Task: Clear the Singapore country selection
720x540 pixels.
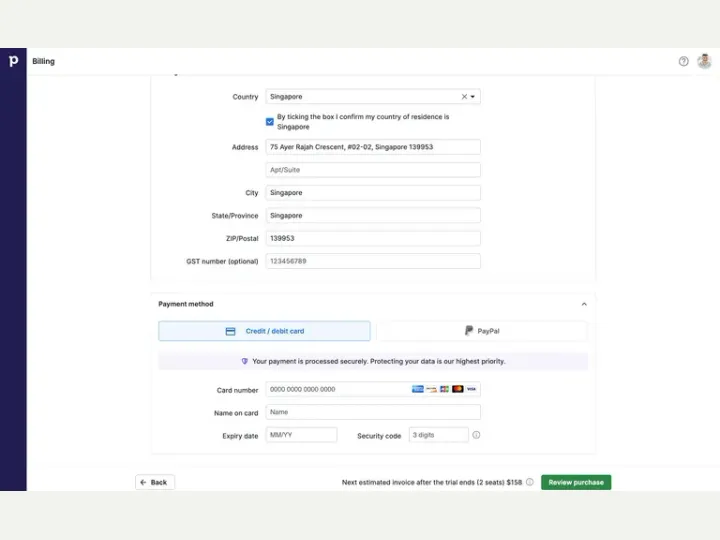Action: [464, 96]
